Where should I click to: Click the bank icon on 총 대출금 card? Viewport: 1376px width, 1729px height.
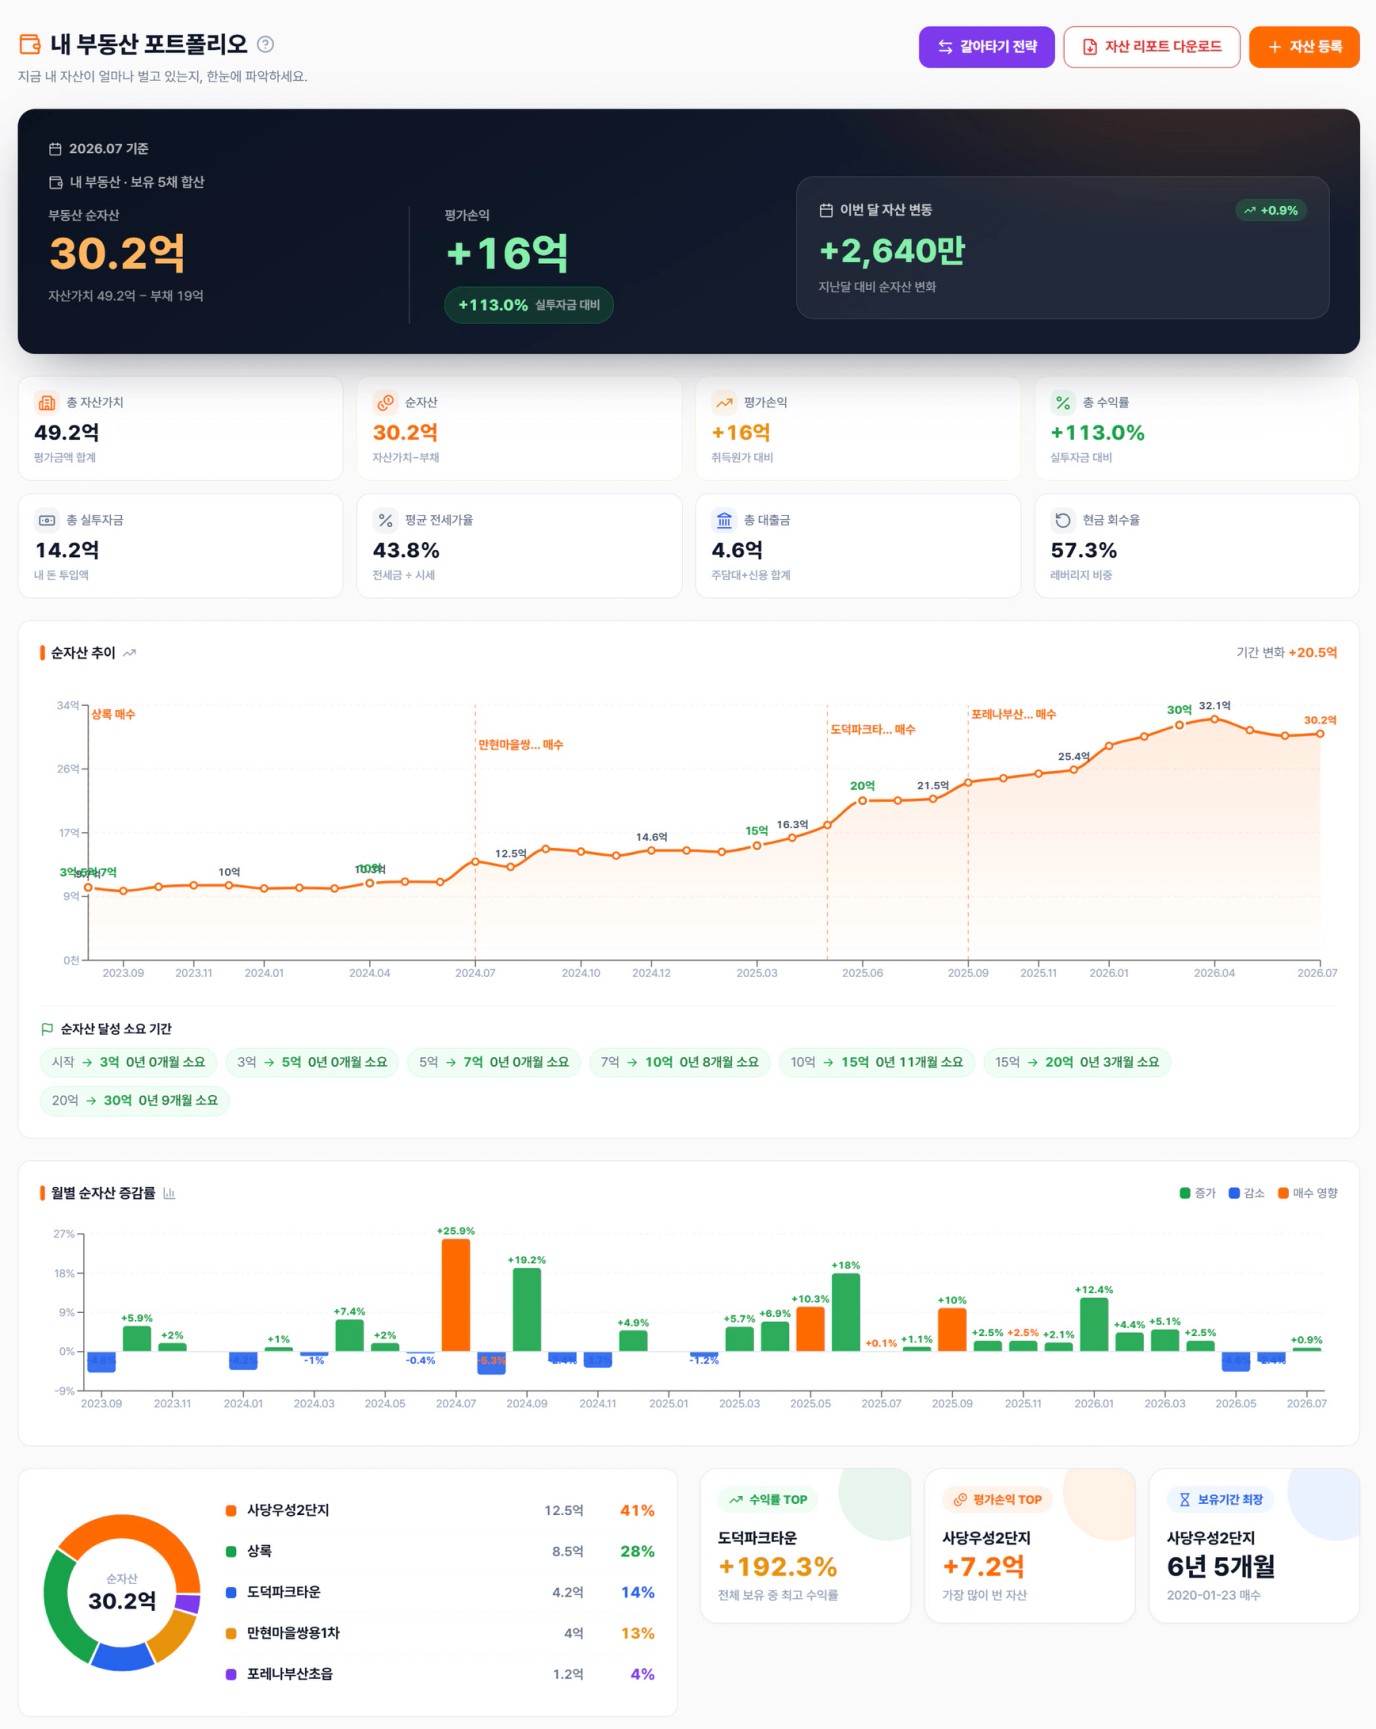click(724, 520)
